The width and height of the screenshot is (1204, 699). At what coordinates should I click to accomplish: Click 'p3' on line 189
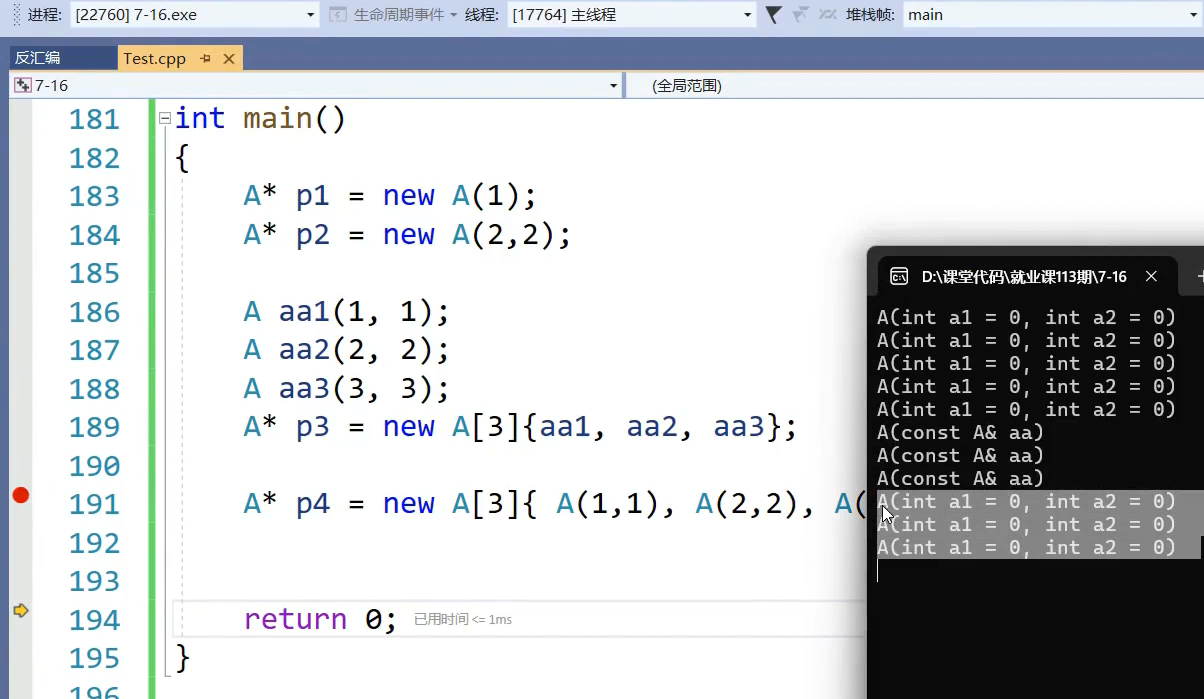click(313, 428)
